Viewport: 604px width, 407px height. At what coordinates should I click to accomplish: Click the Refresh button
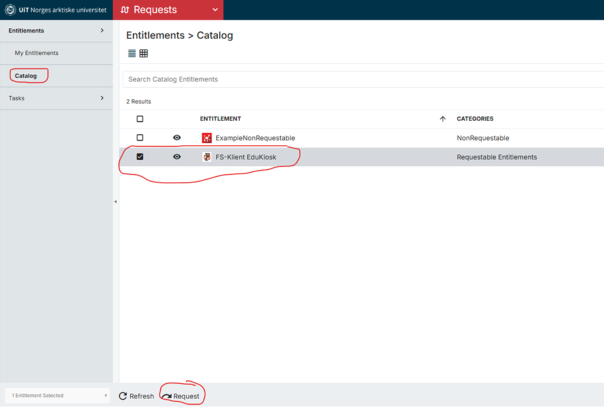click(137, 396)
